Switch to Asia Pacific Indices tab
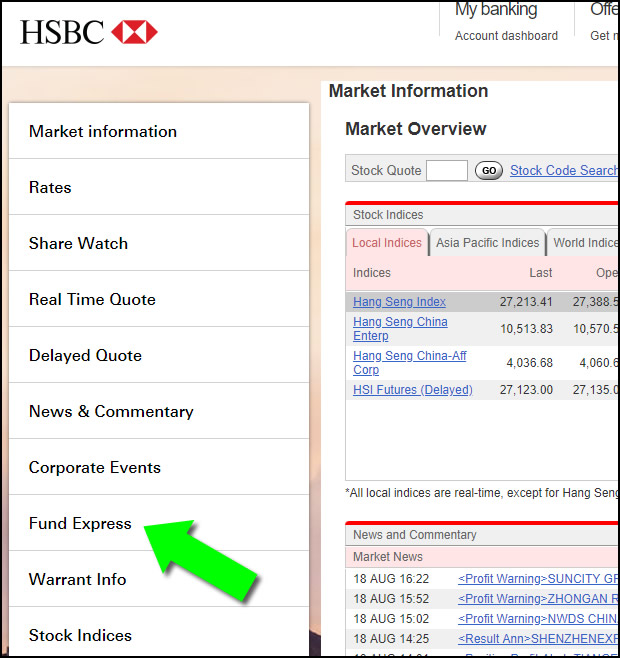This screenshot has width=620, height=658. pyautogui.click(x=487, y=243)
